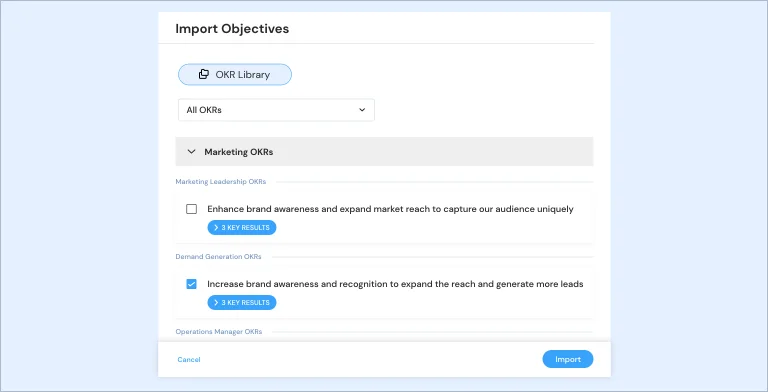Uncheck the Increase brand awareness objective checkbox
Viewport: 768px width, 392px height.
(x=192, y=284)
